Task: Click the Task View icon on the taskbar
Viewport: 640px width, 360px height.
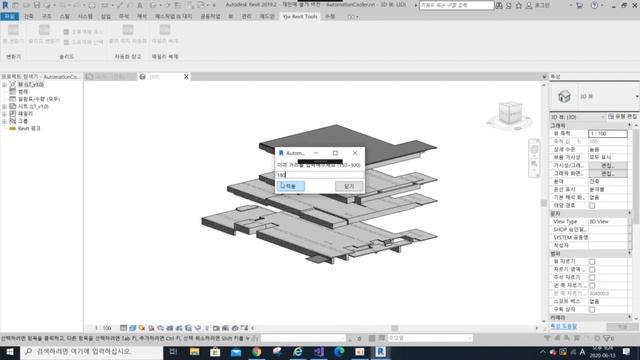Action: point(173,352)
